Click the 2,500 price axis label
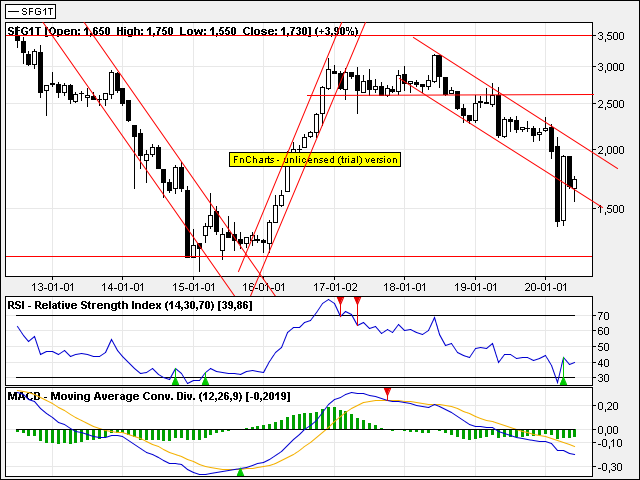Image resolution: width=640 pixels, height=480 pixels. [611, 104]
